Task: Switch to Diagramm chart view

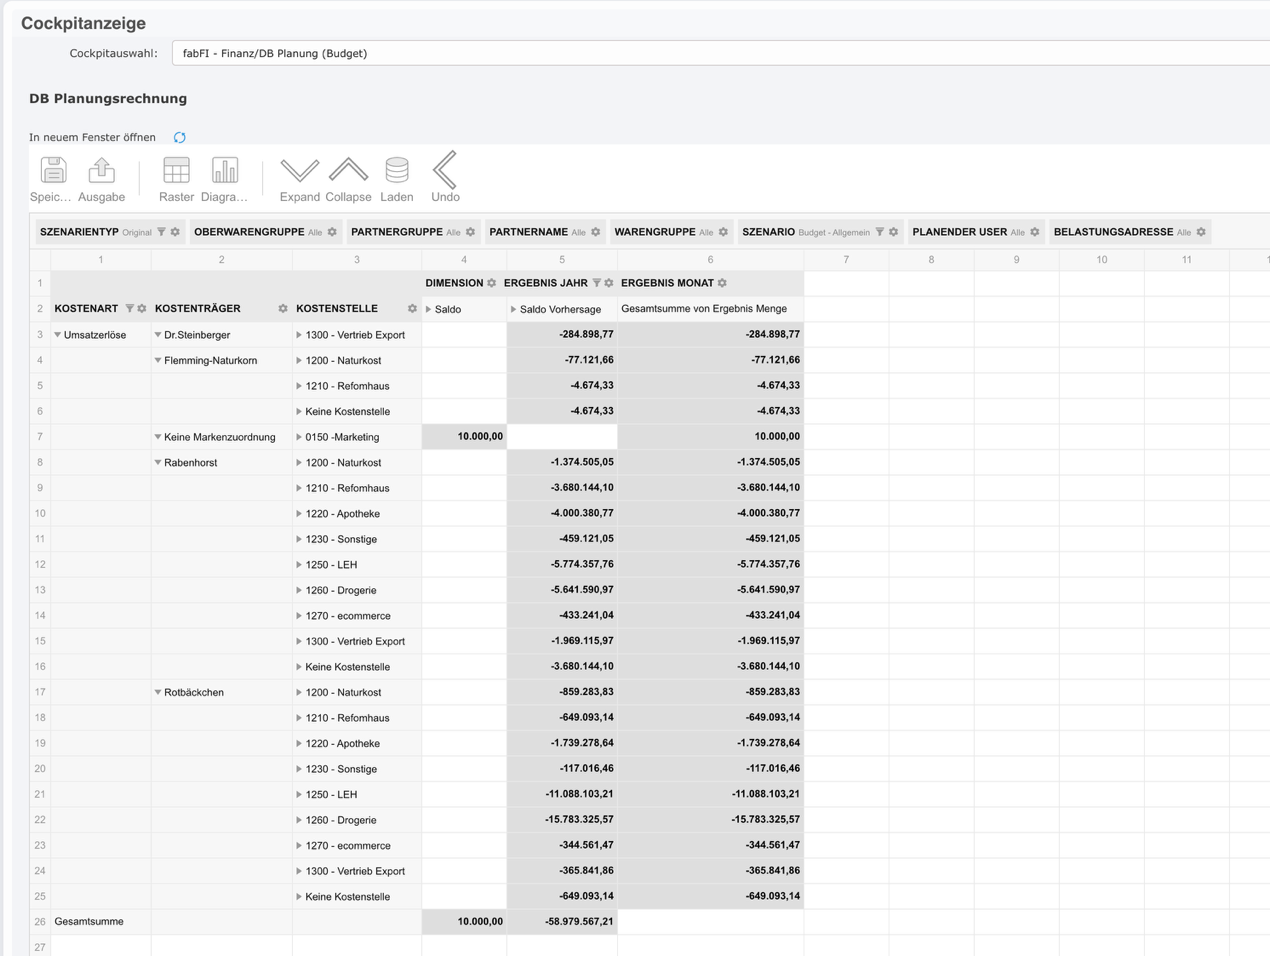Action: 224,171
